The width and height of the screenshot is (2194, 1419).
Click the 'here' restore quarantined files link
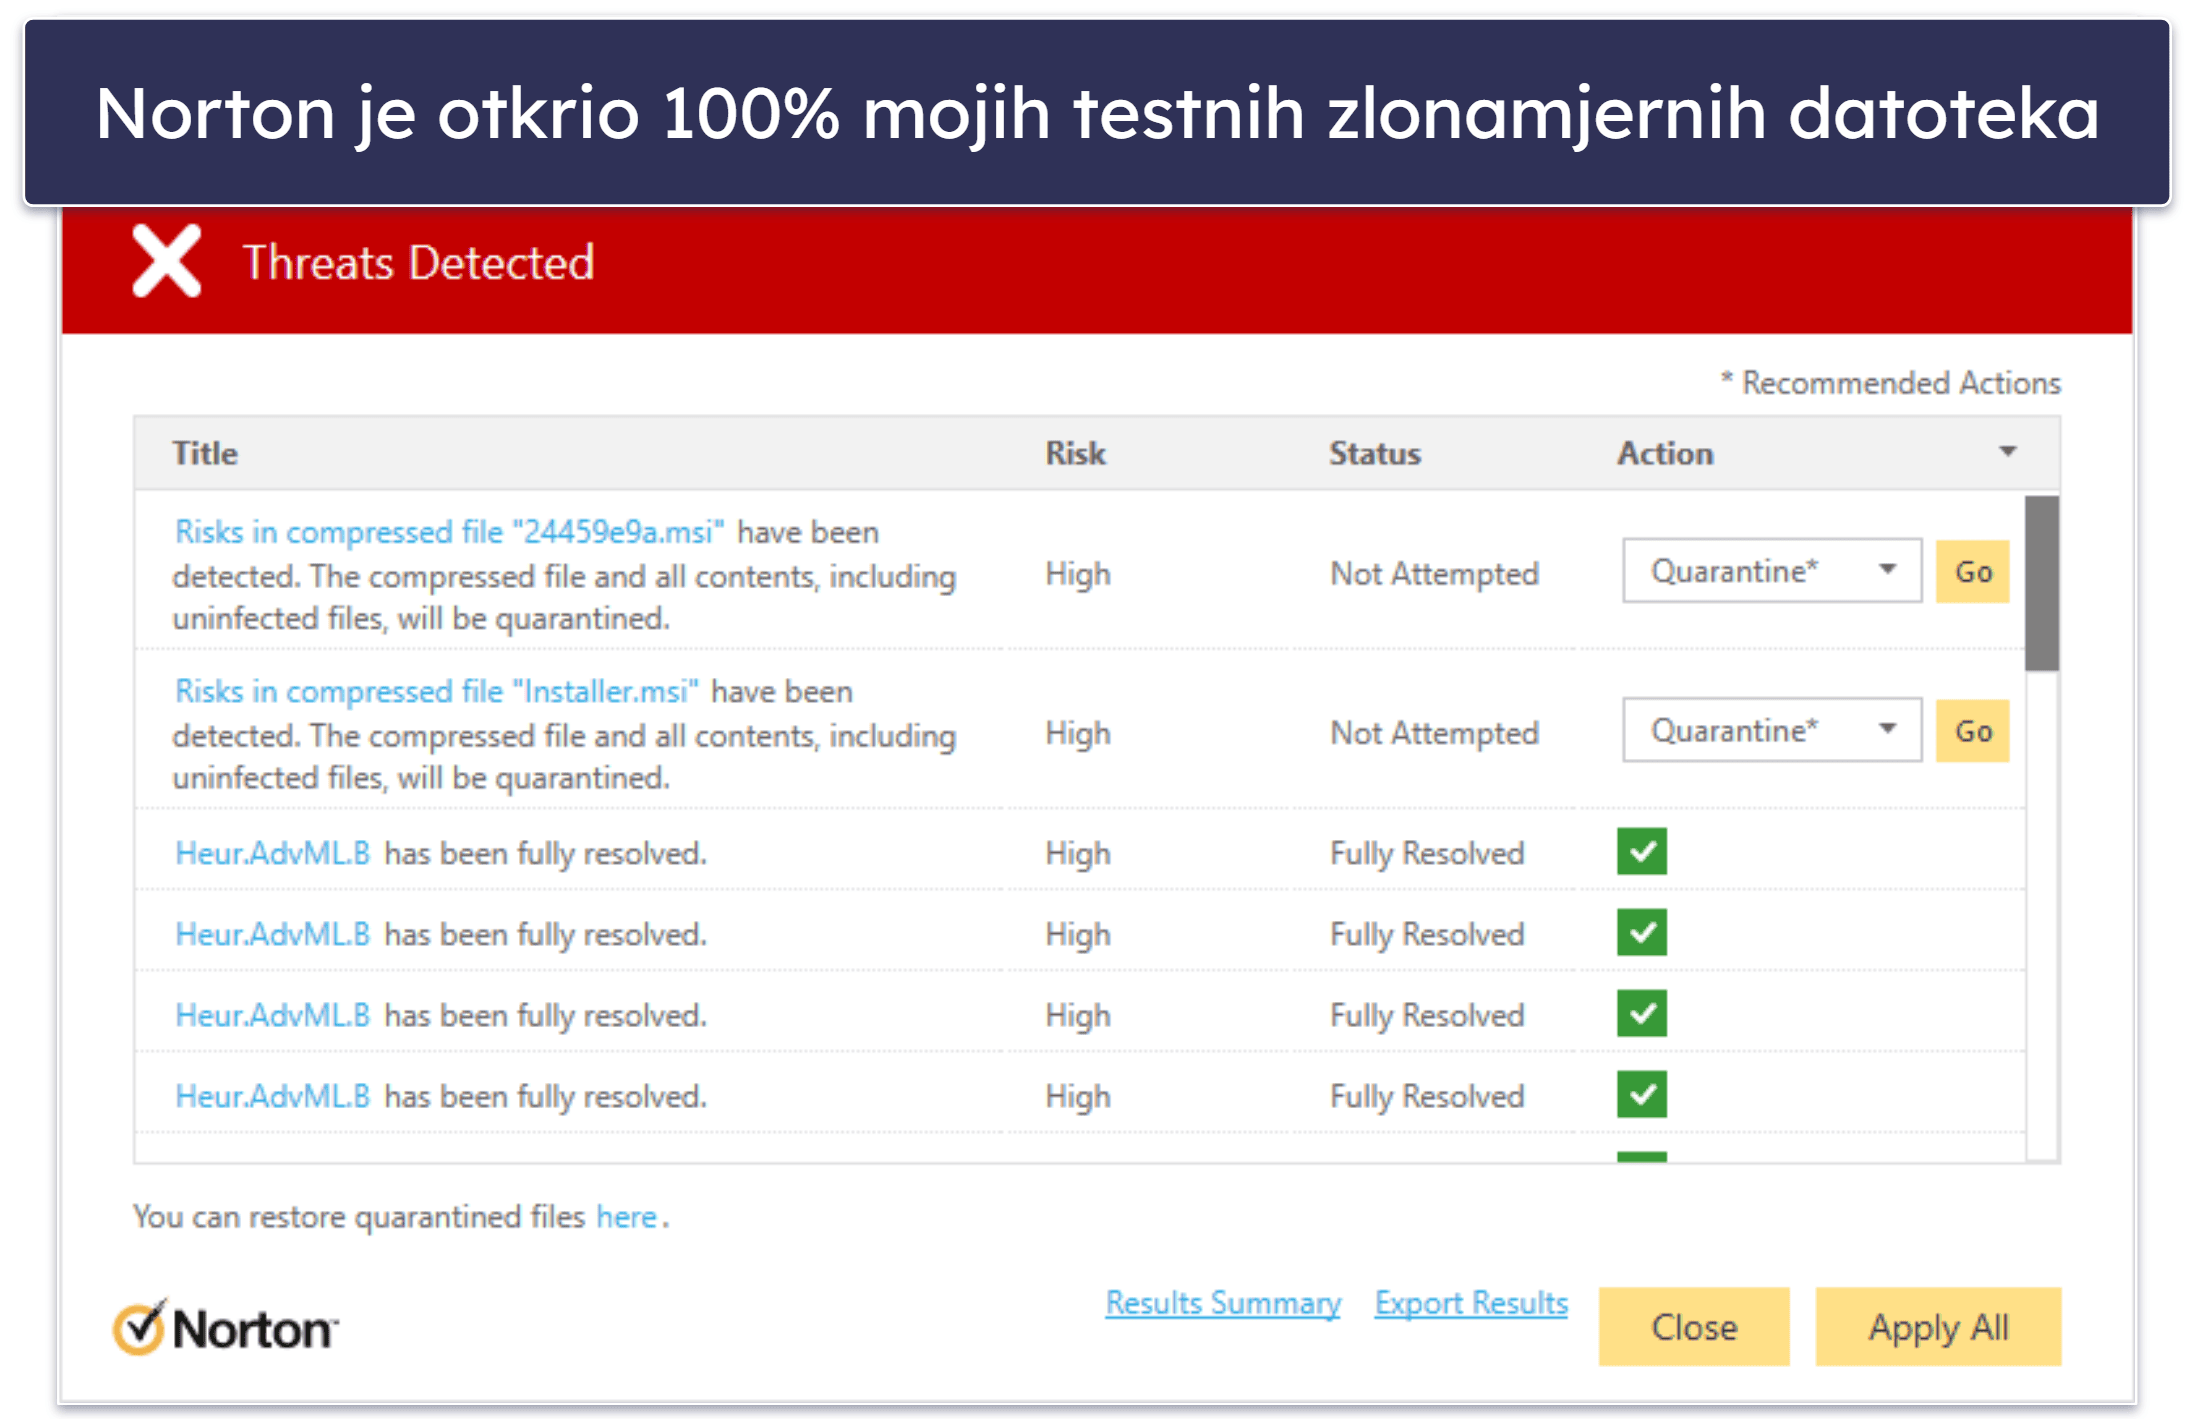click(x=626, y=1217)
